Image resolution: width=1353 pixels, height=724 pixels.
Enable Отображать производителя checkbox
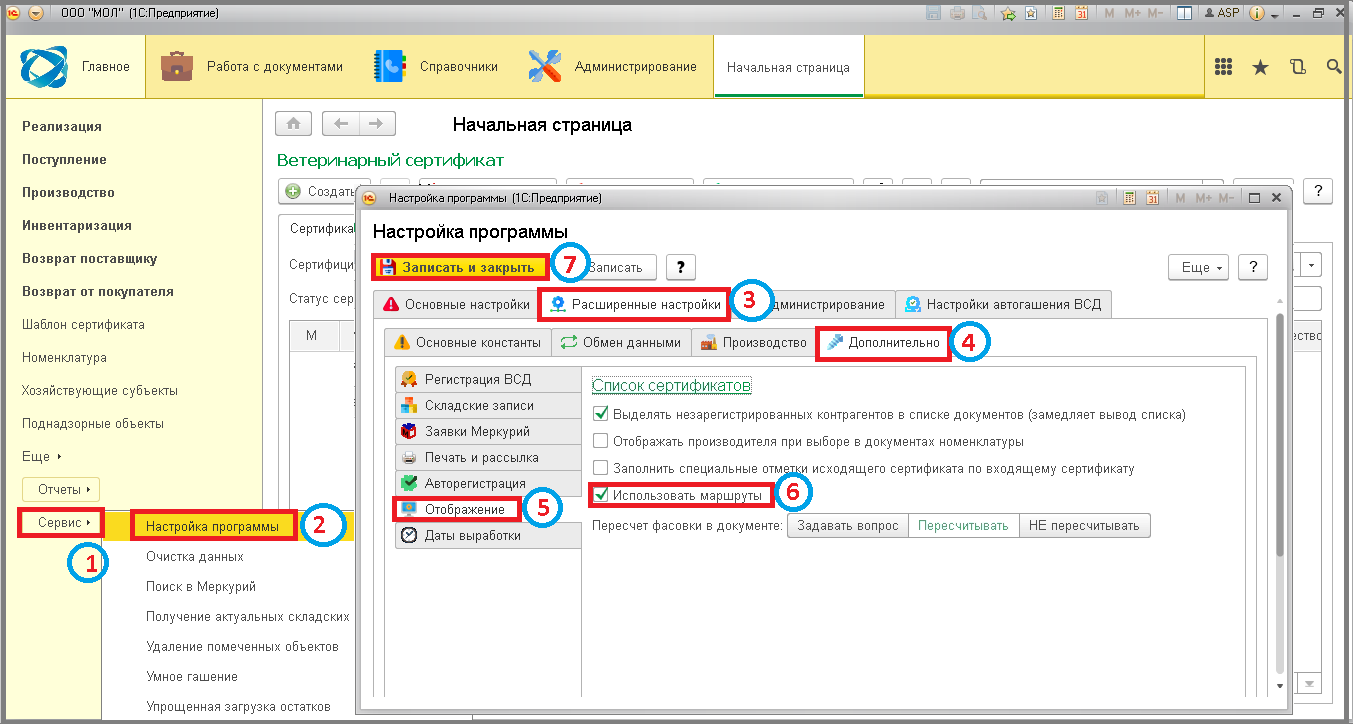coord(601,441)
